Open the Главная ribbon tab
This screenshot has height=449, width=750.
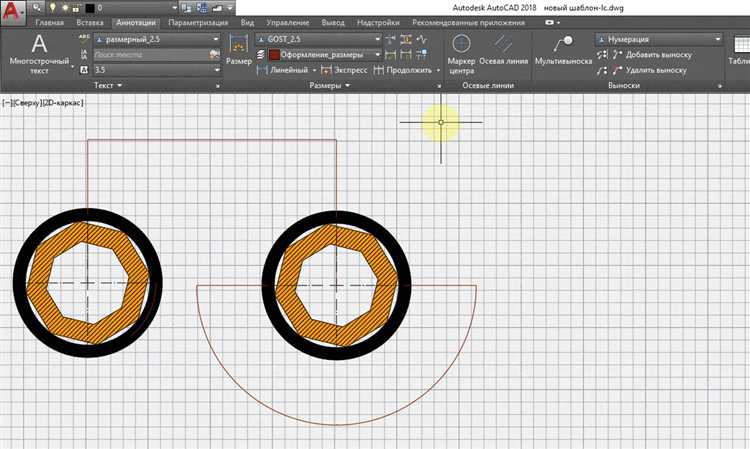[x=49, y=22]
